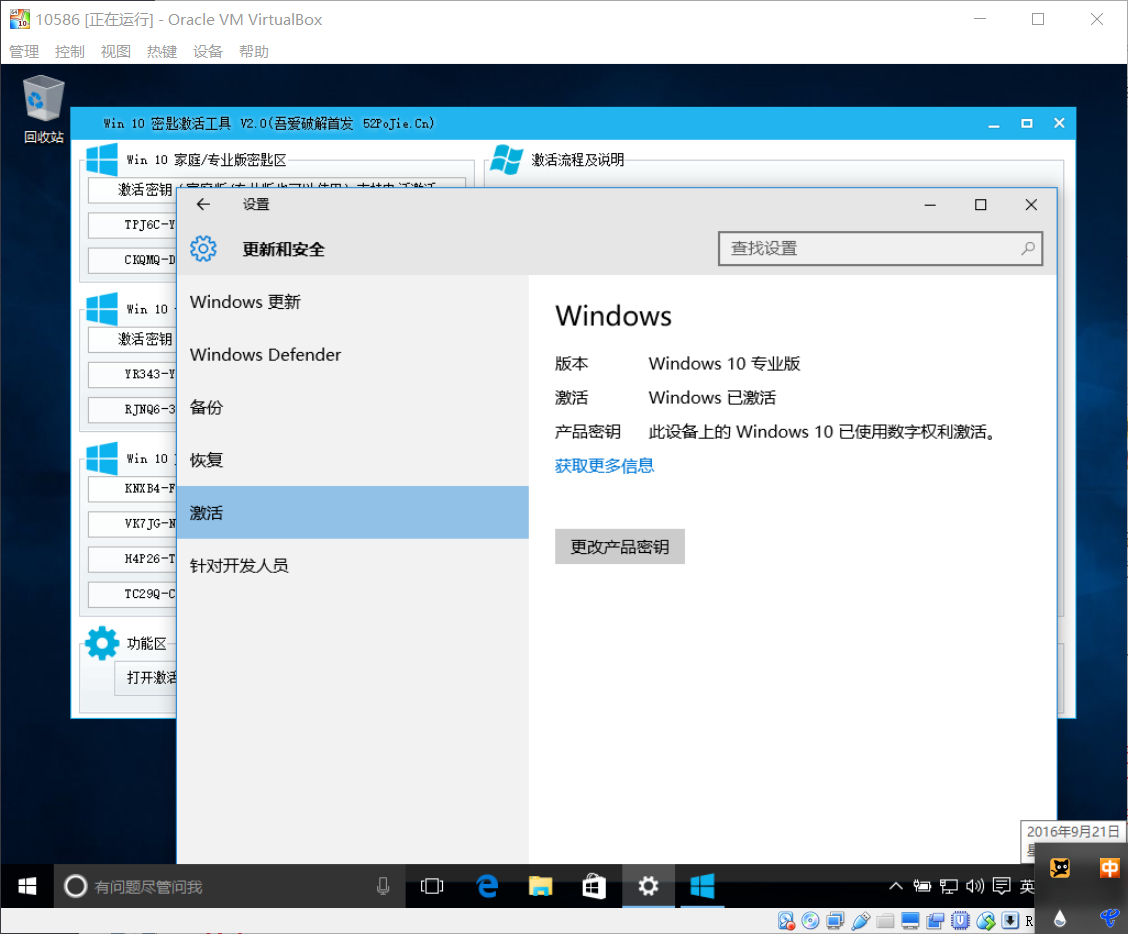The height and width of the screenshot is (934, 1128).
Task: Open Task View on guest taskbar
Action: click(x=432, y=887)
